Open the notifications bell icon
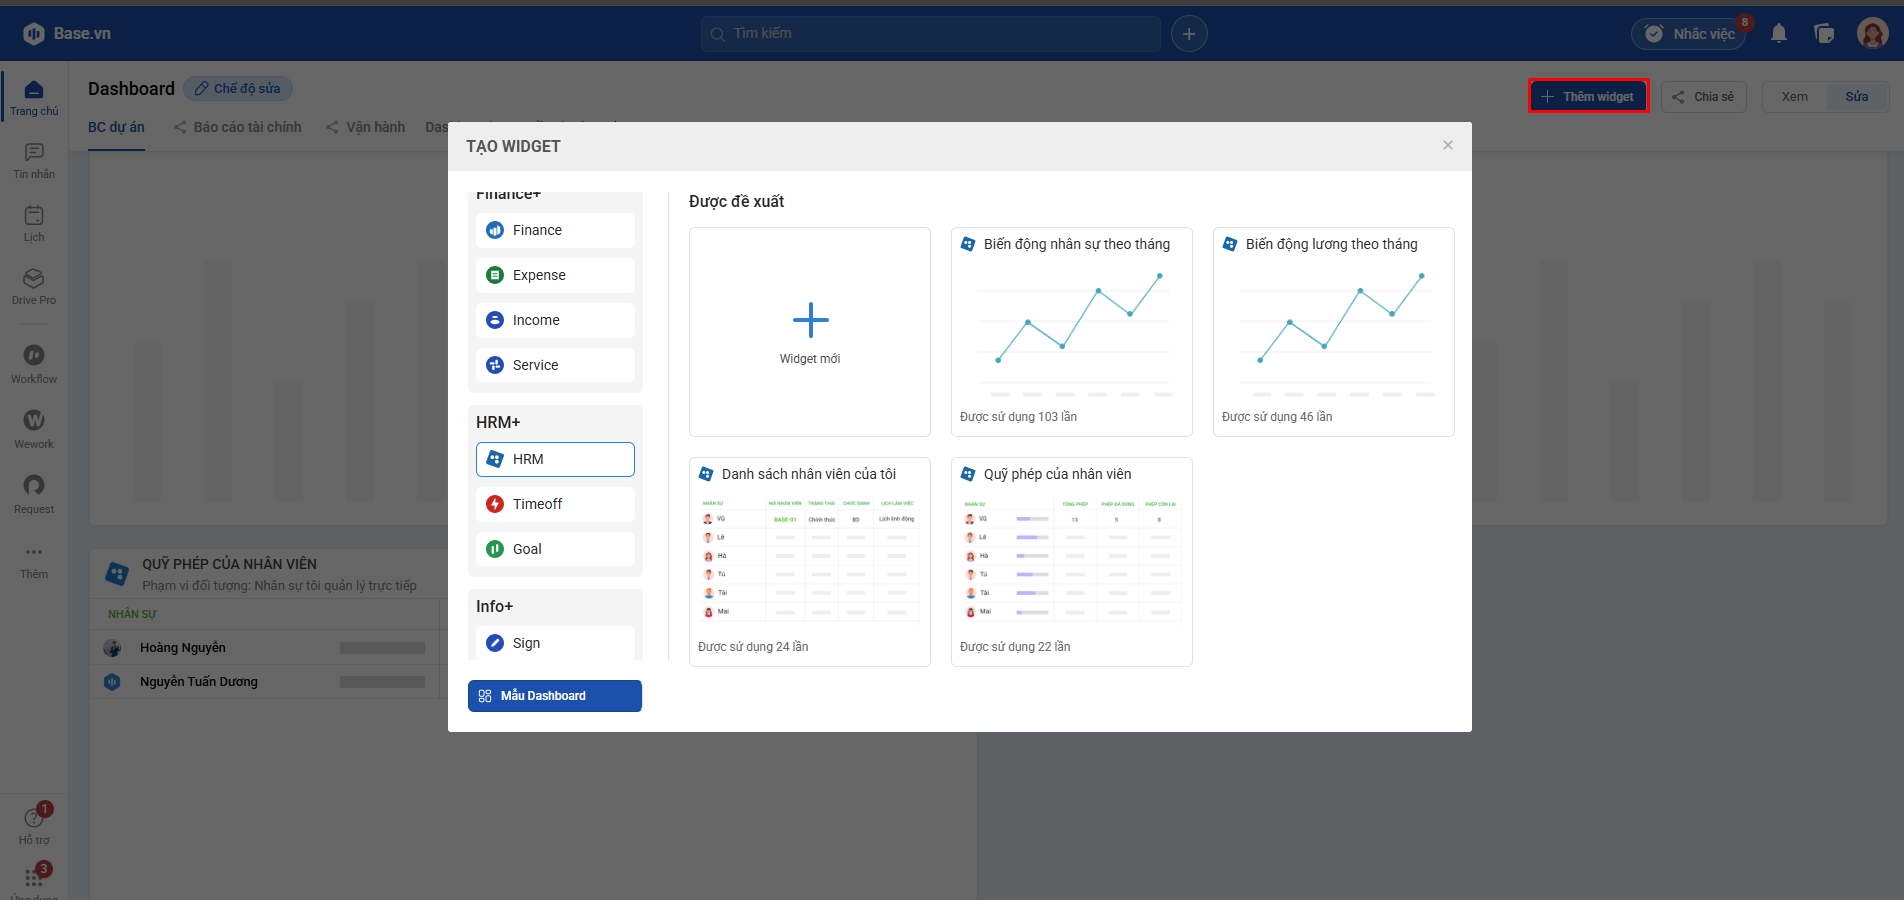1904x900 pixels. point(1779,34)
